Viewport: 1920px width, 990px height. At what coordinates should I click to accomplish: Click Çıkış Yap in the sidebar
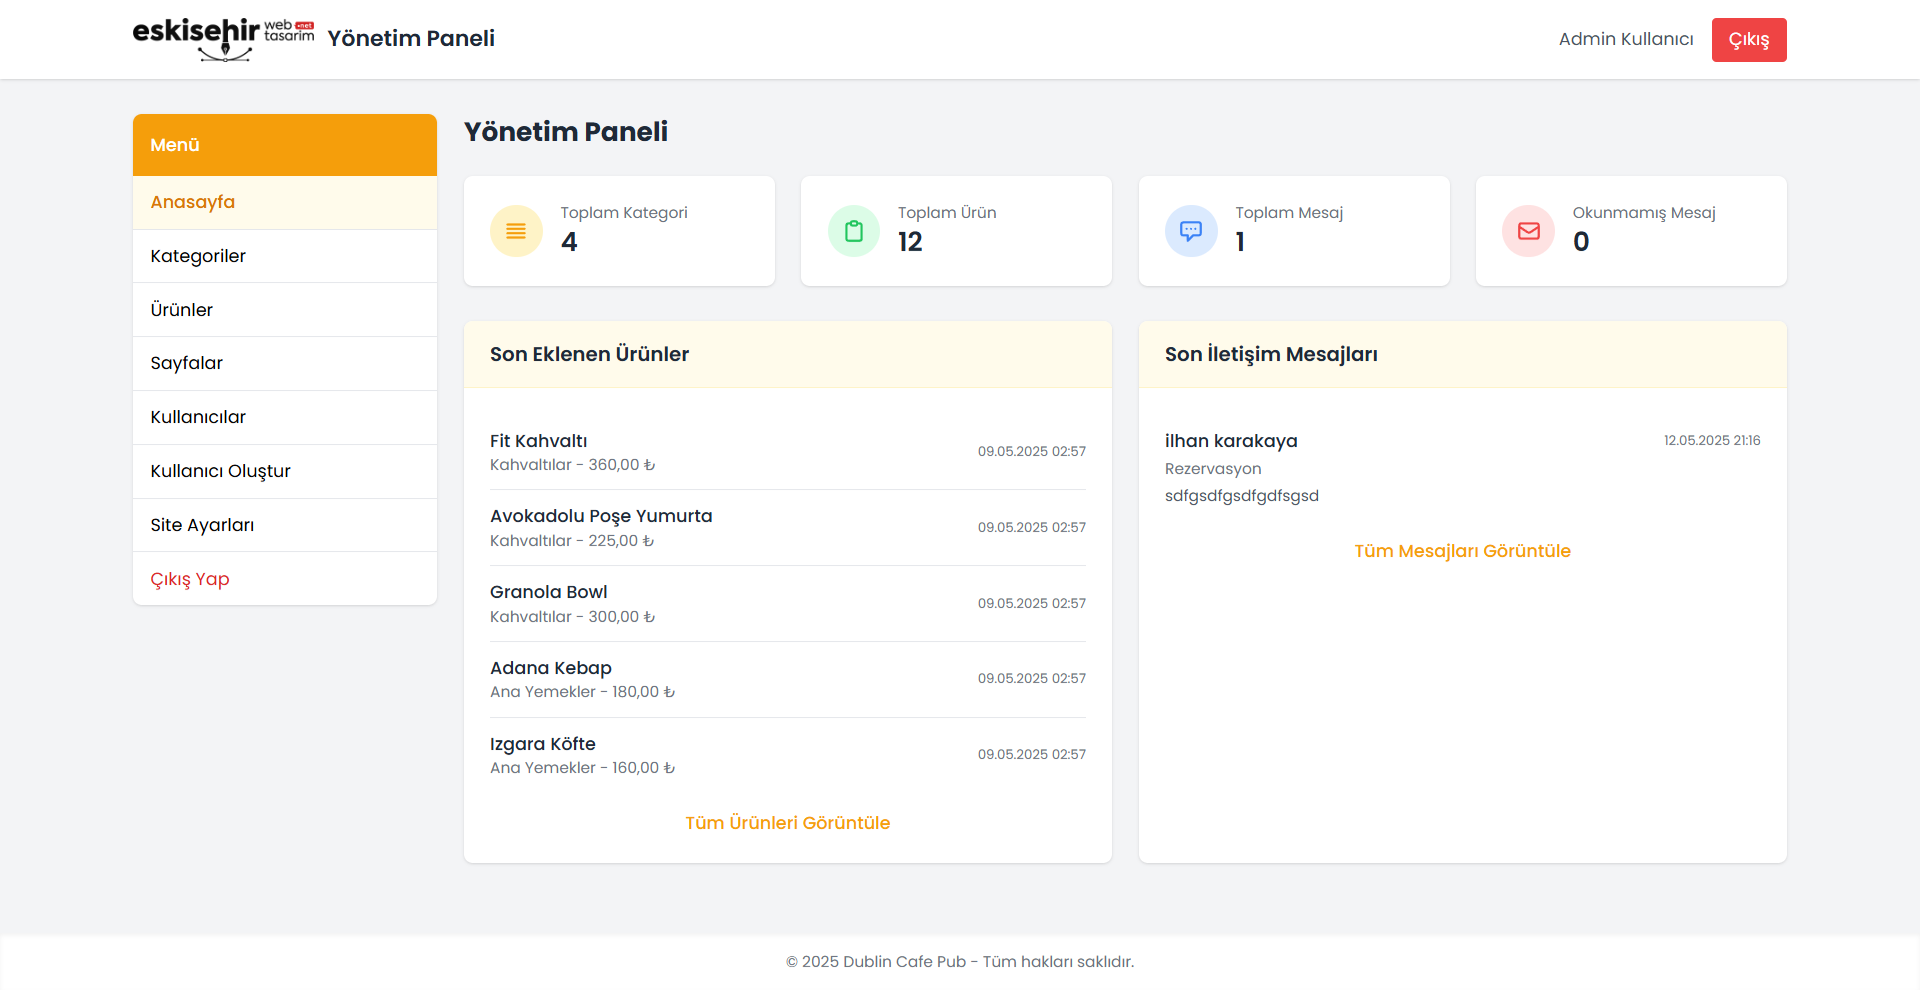coord(190,579)
